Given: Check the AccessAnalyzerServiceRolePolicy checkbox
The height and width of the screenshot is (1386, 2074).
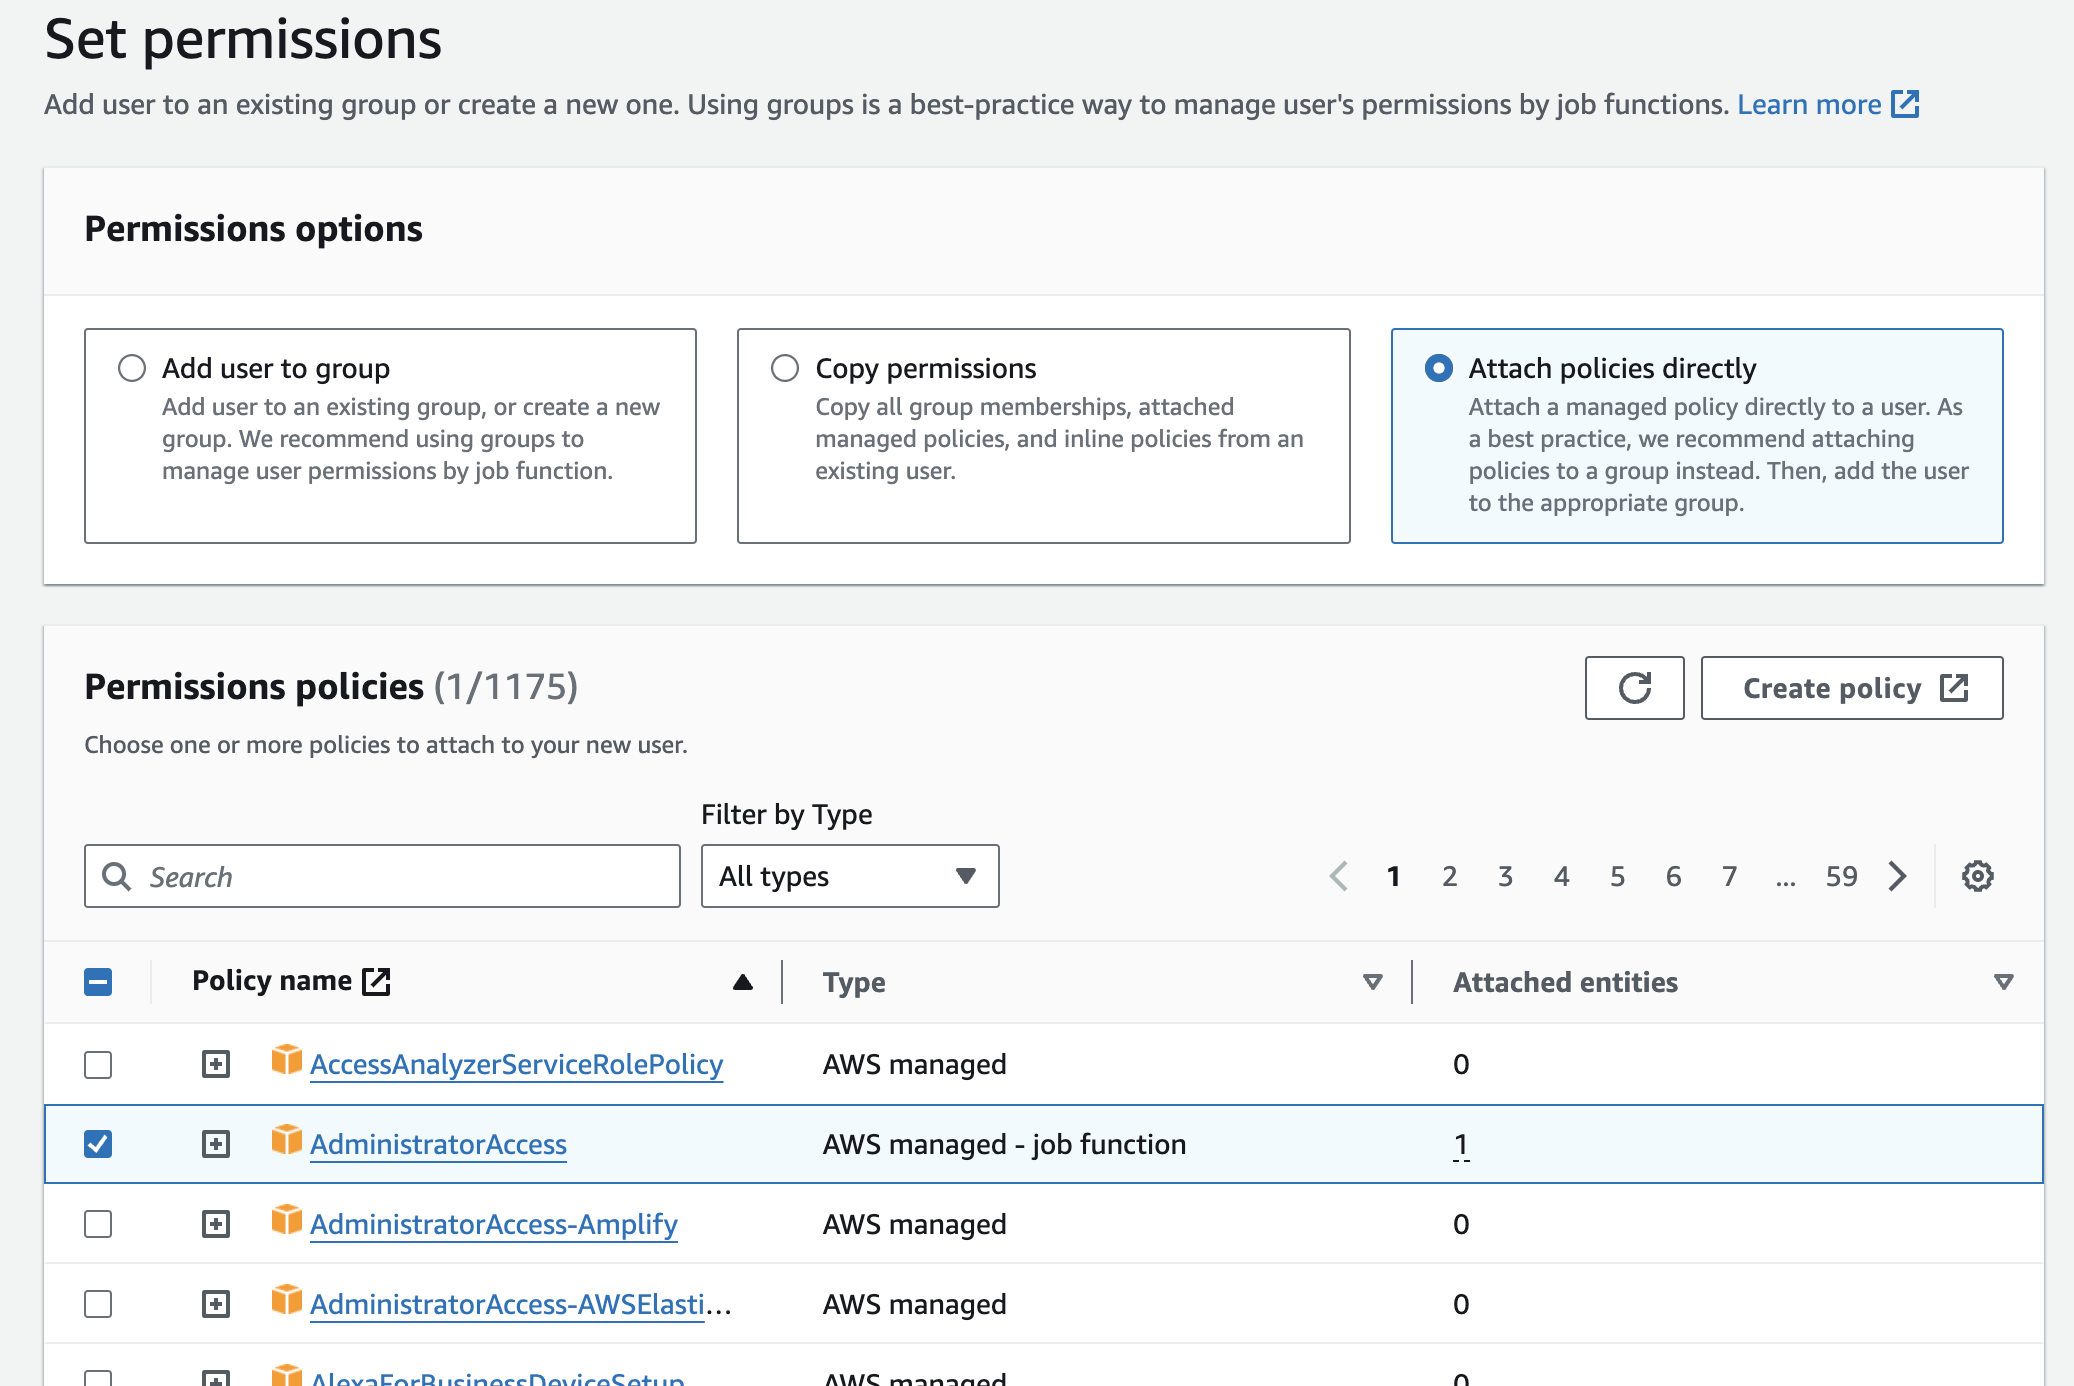Looking at the screenshot, I should (98, 1064).
